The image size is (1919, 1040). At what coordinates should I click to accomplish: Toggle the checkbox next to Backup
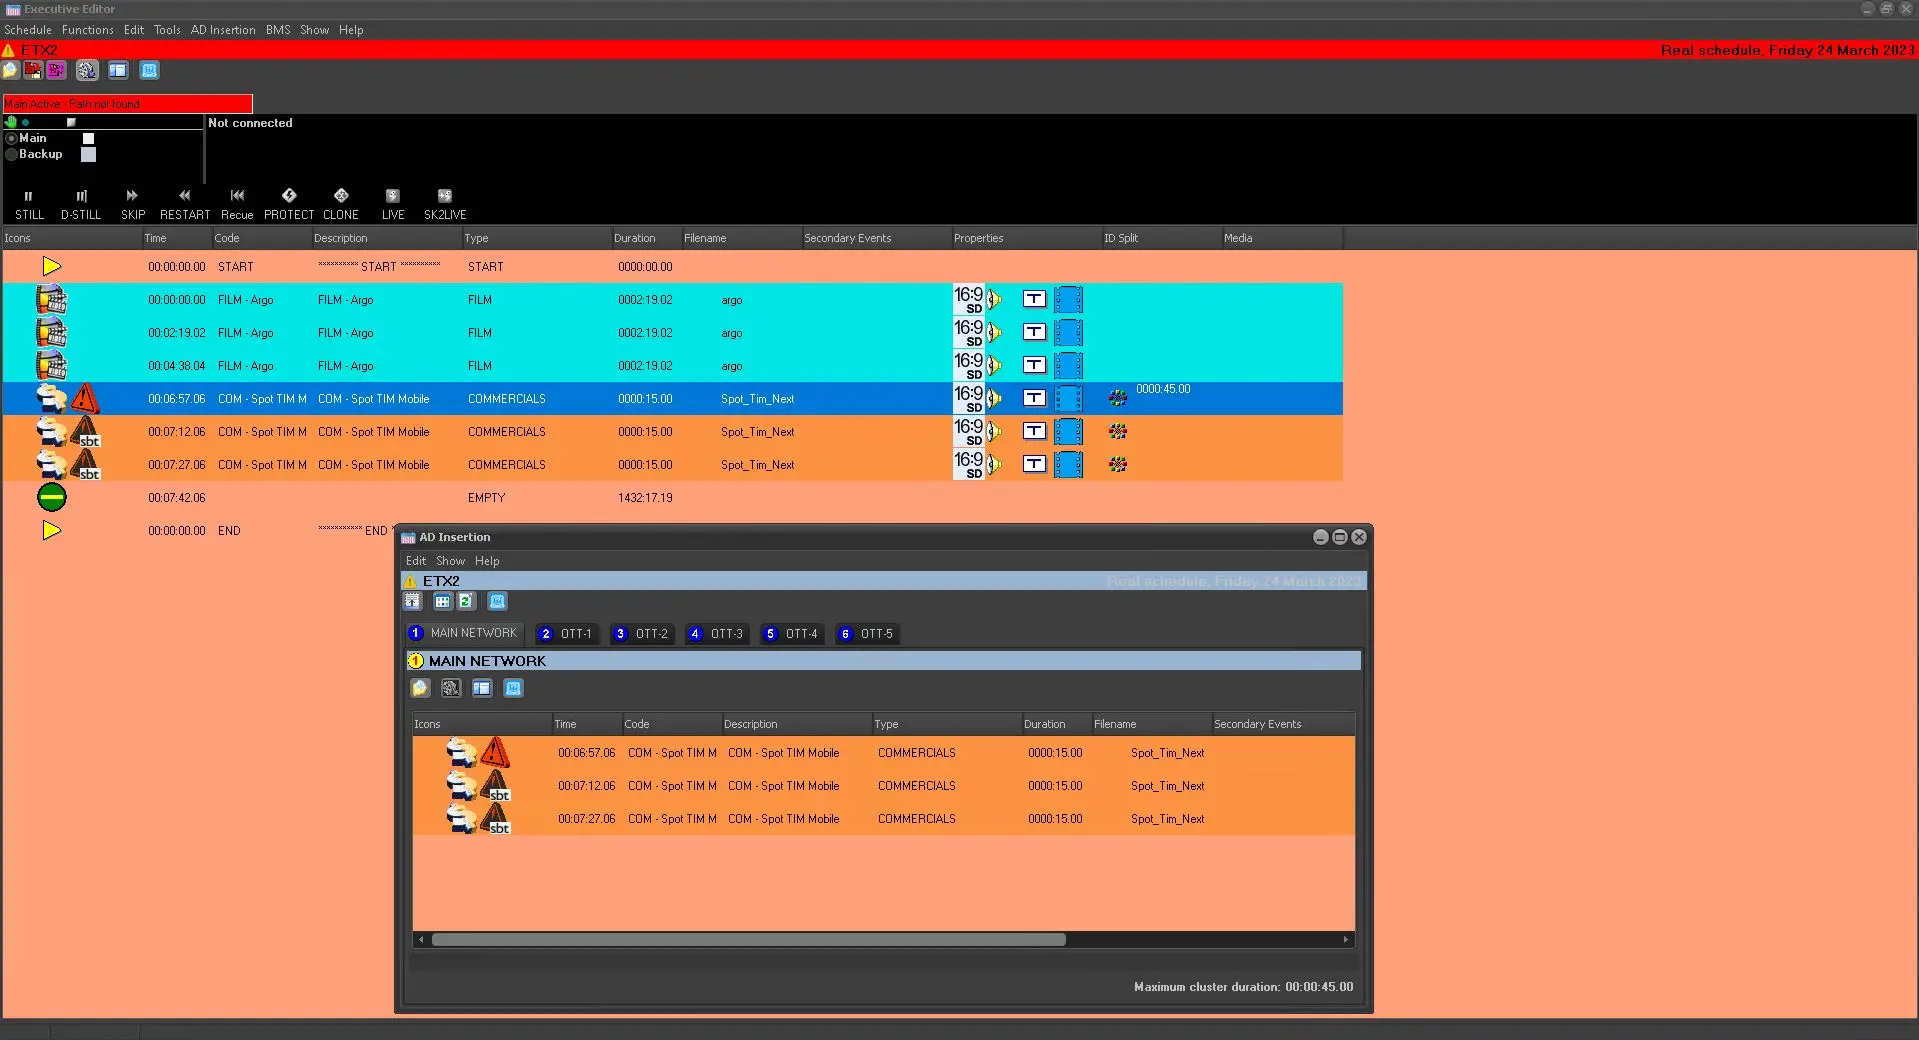point(89,155)
